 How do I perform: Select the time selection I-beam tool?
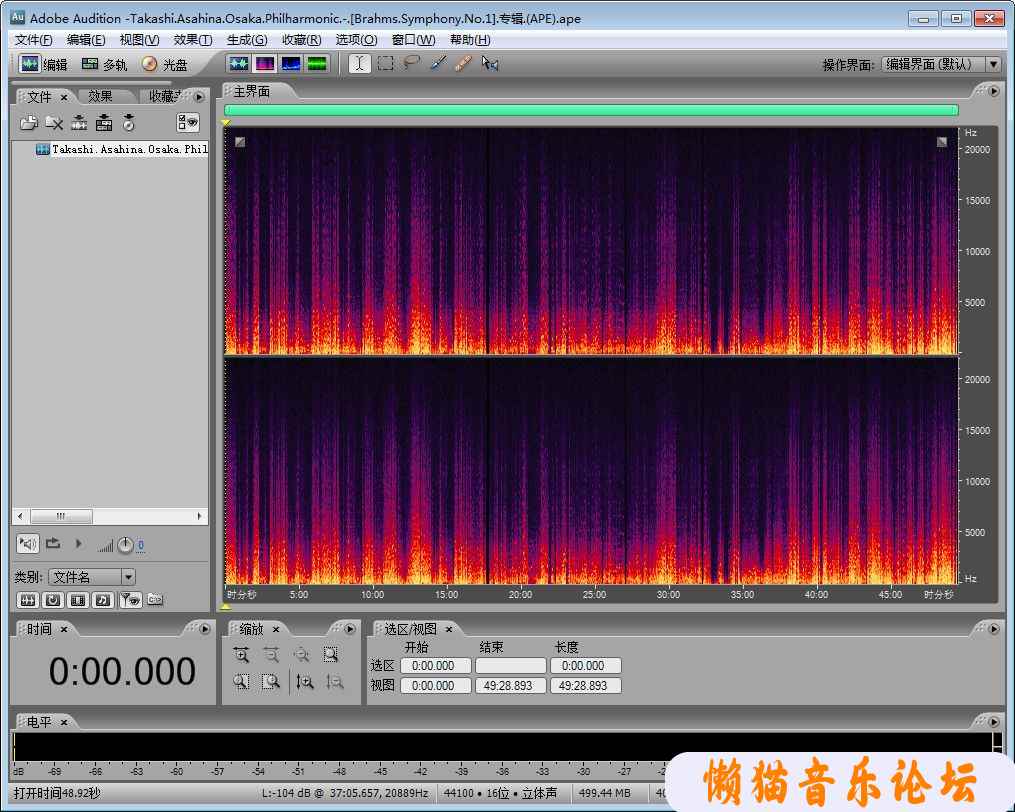(x=360, y=63)
